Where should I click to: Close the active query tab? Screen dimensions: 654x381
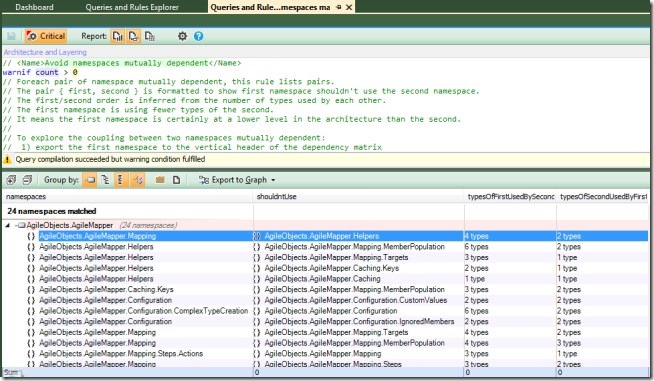point(349,7)
